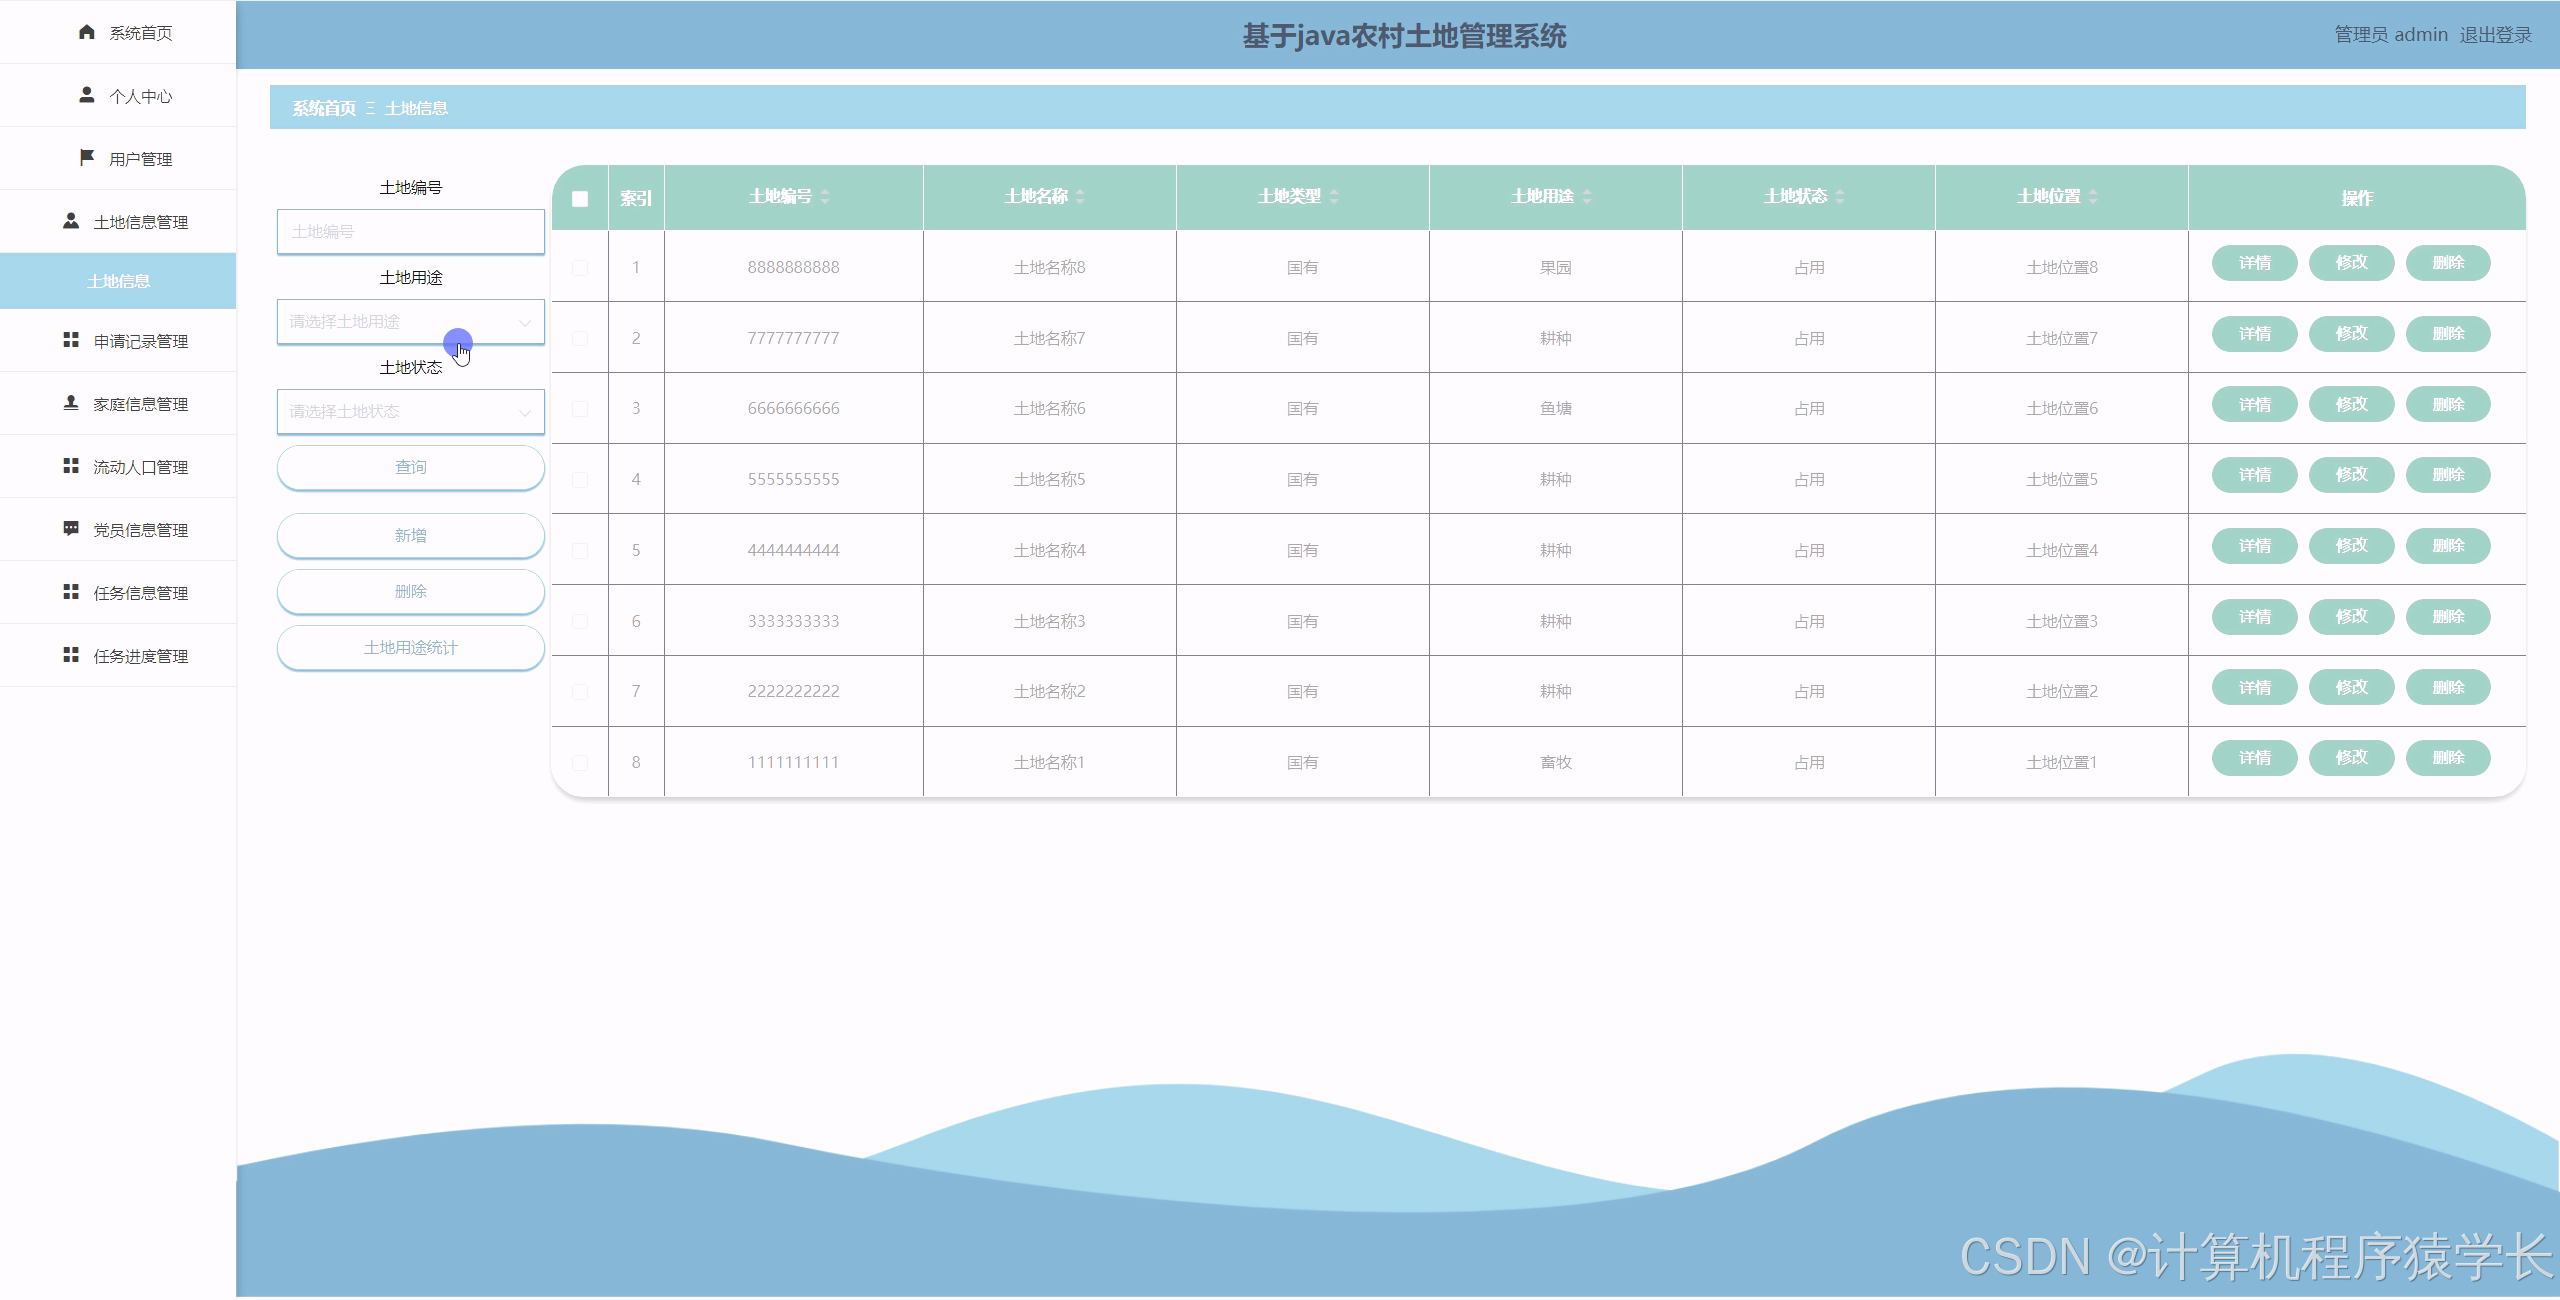
Task: Click the home icon beside 系统首页
Action: [x=87, y=32]
